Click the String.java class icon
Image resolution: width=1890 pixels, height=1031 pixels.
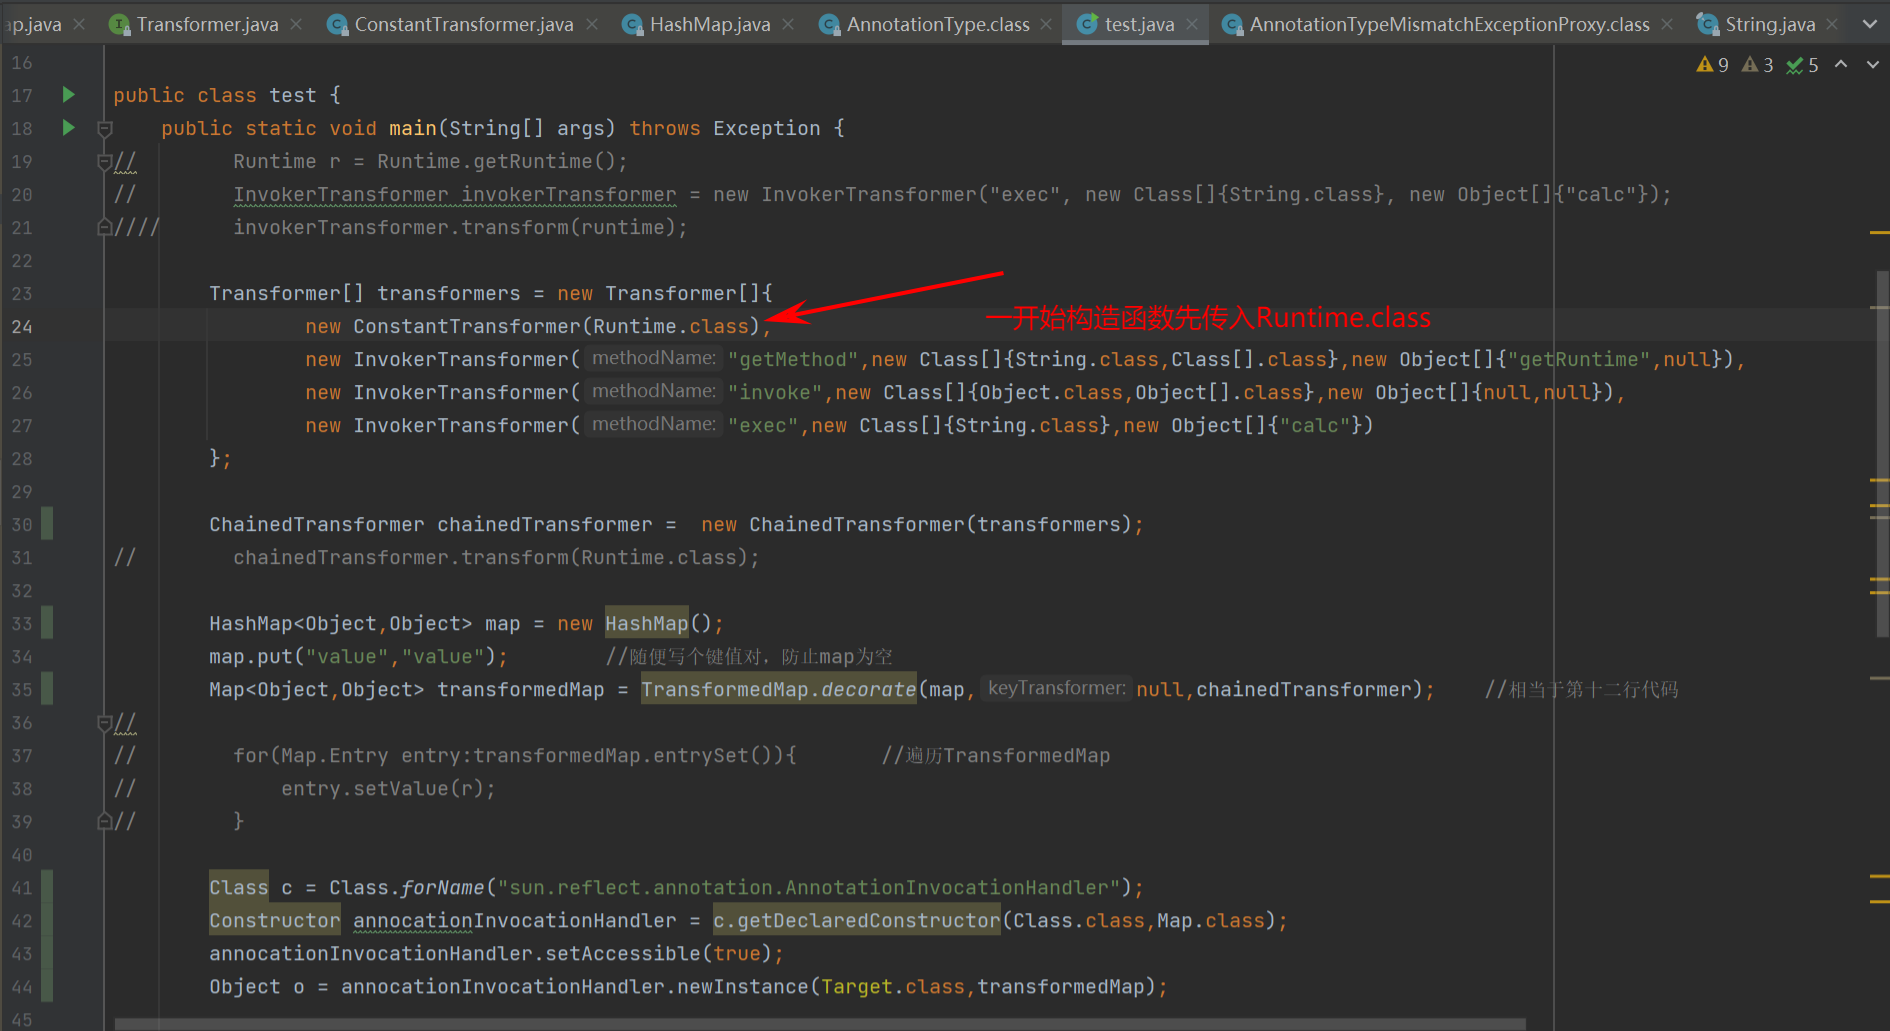coord(1707,24)
